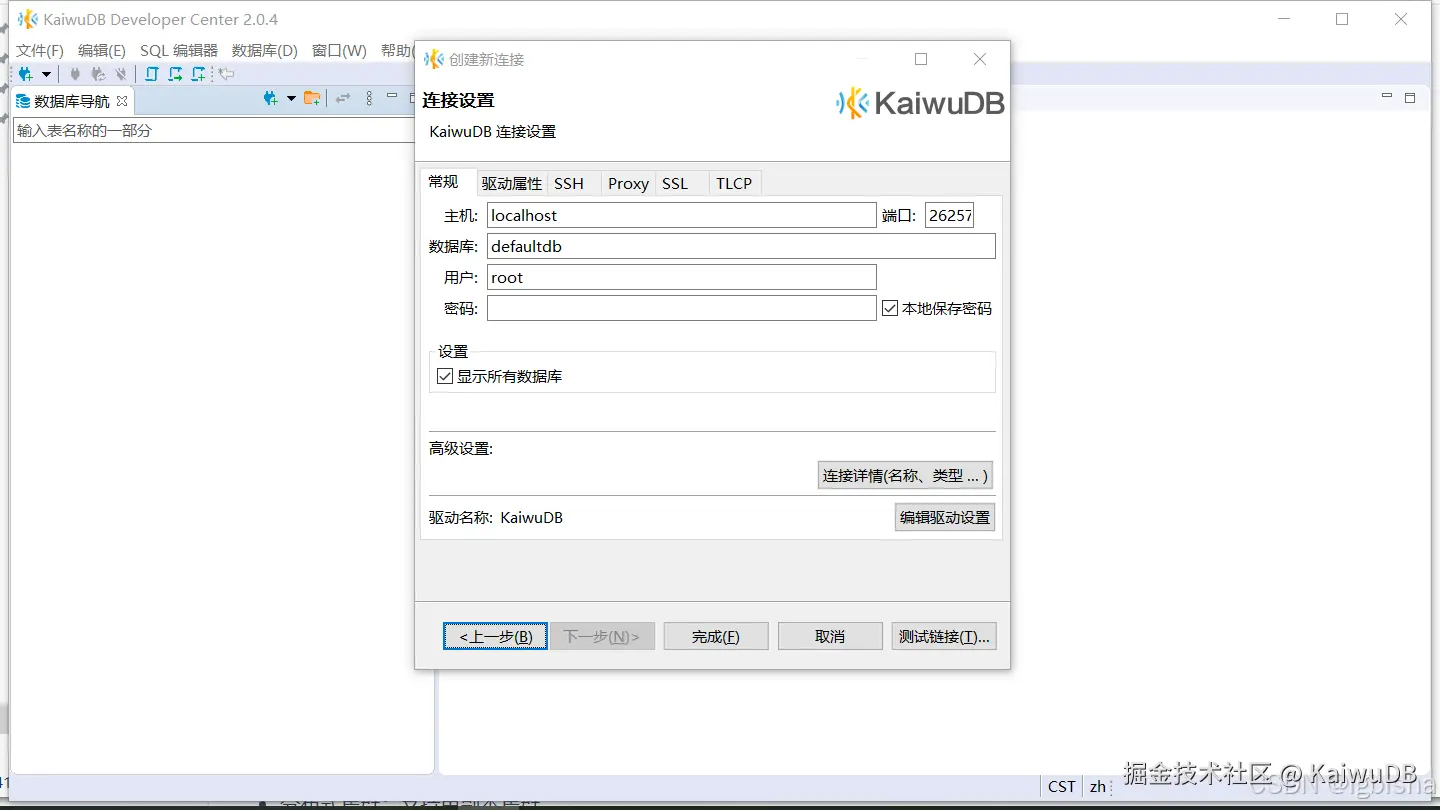Switch to the Proxy tab
This screenshot has height=810, width=1440.
point(628,184)
